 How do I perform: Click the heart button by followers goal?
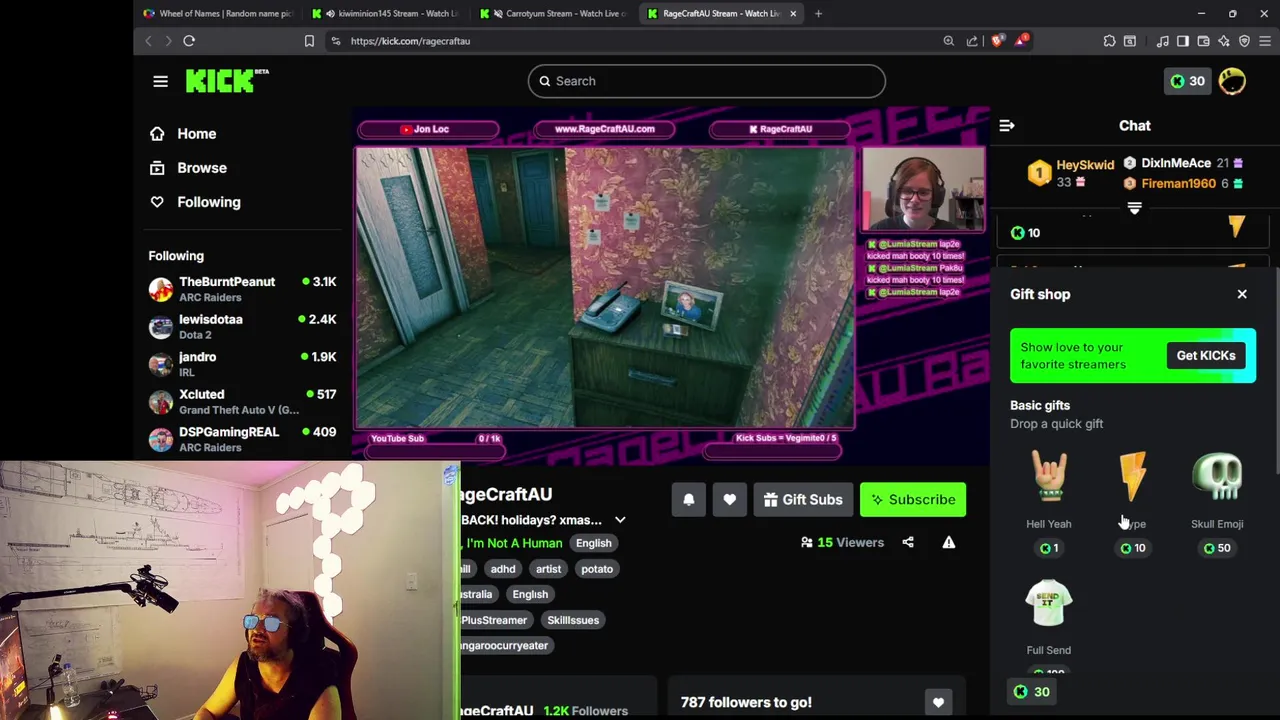tap(938, 703)
